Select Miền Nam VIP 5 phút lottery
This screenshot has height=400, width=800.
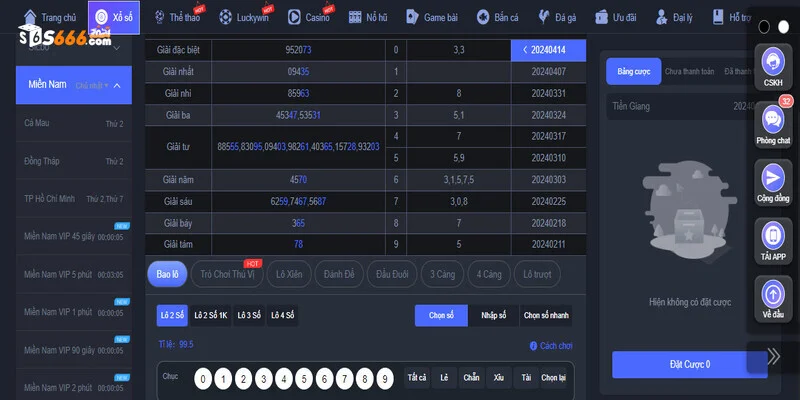tap(73, 274)
